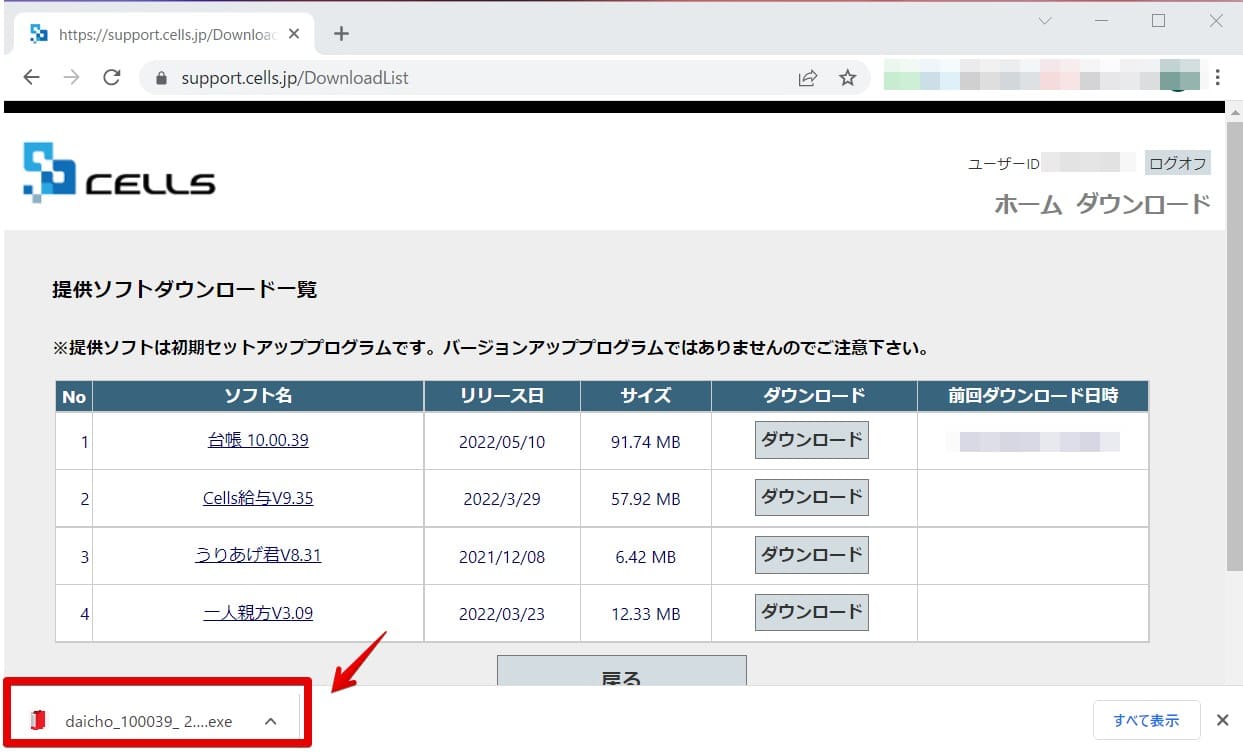Click the Cells logo in the header
1243x752 pixels.
point(119,172)
